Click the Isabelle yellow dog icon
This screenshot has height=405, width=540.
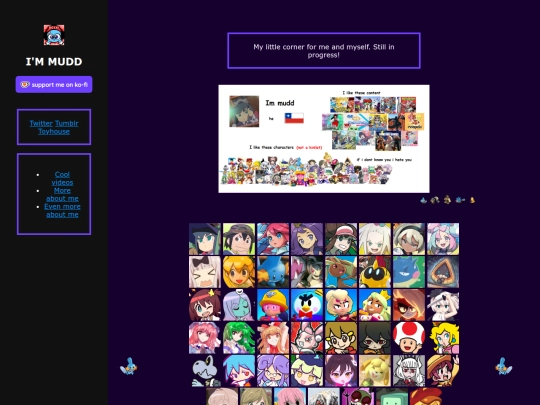(375, 371)
